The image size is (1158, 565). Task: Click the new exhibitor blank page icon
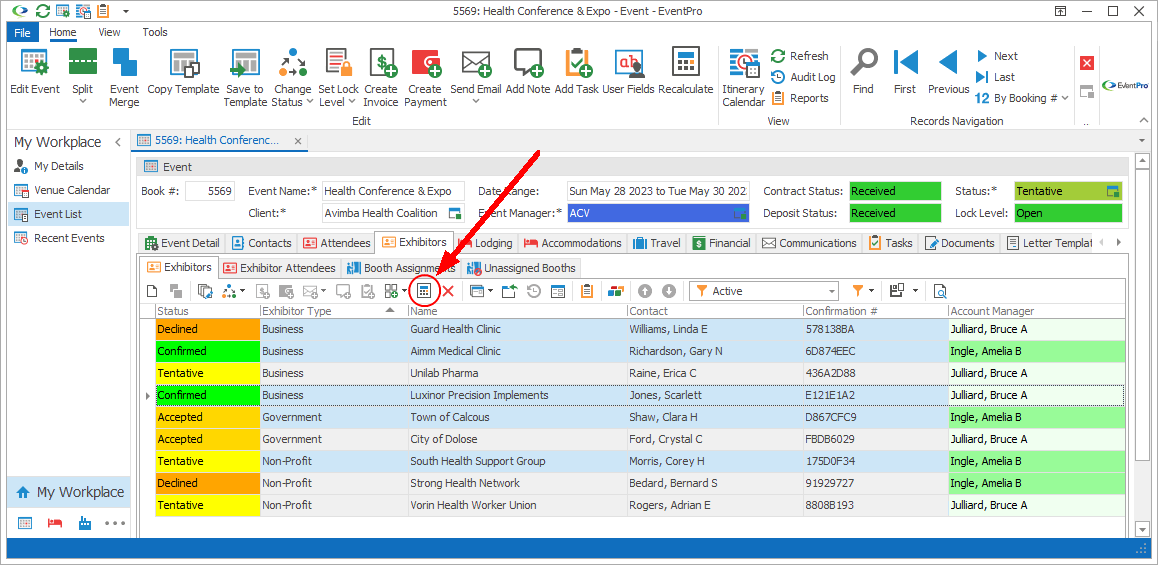[153, 291]
